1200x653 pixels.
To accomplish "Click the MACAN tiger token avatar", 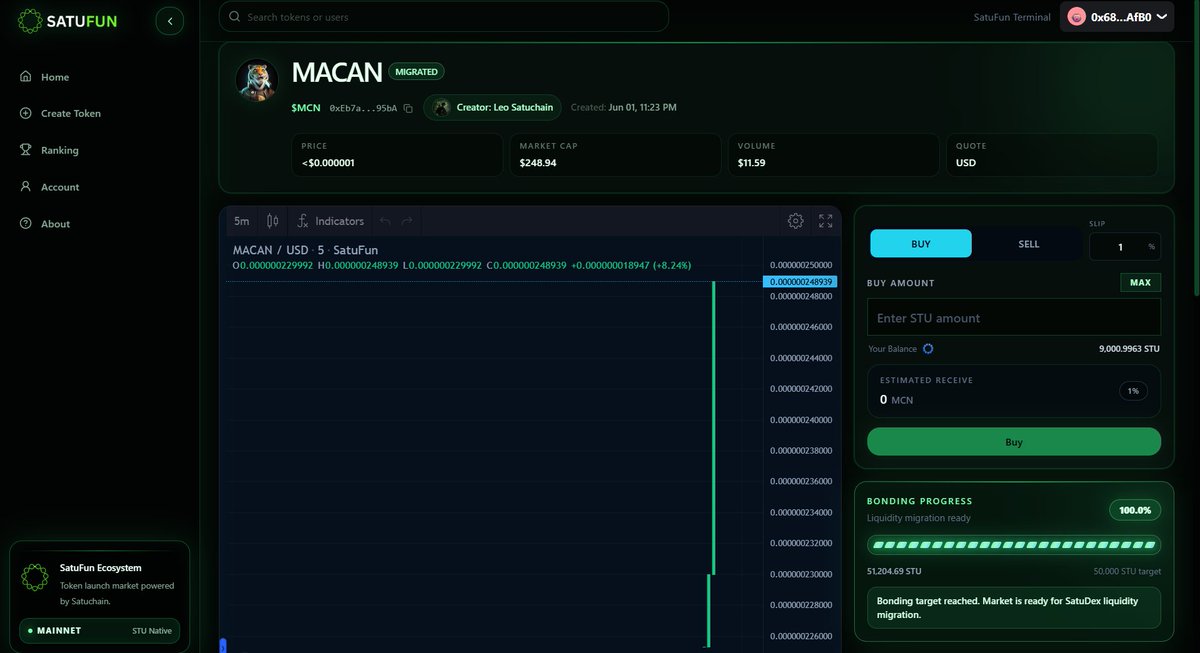I will (256, 80).
